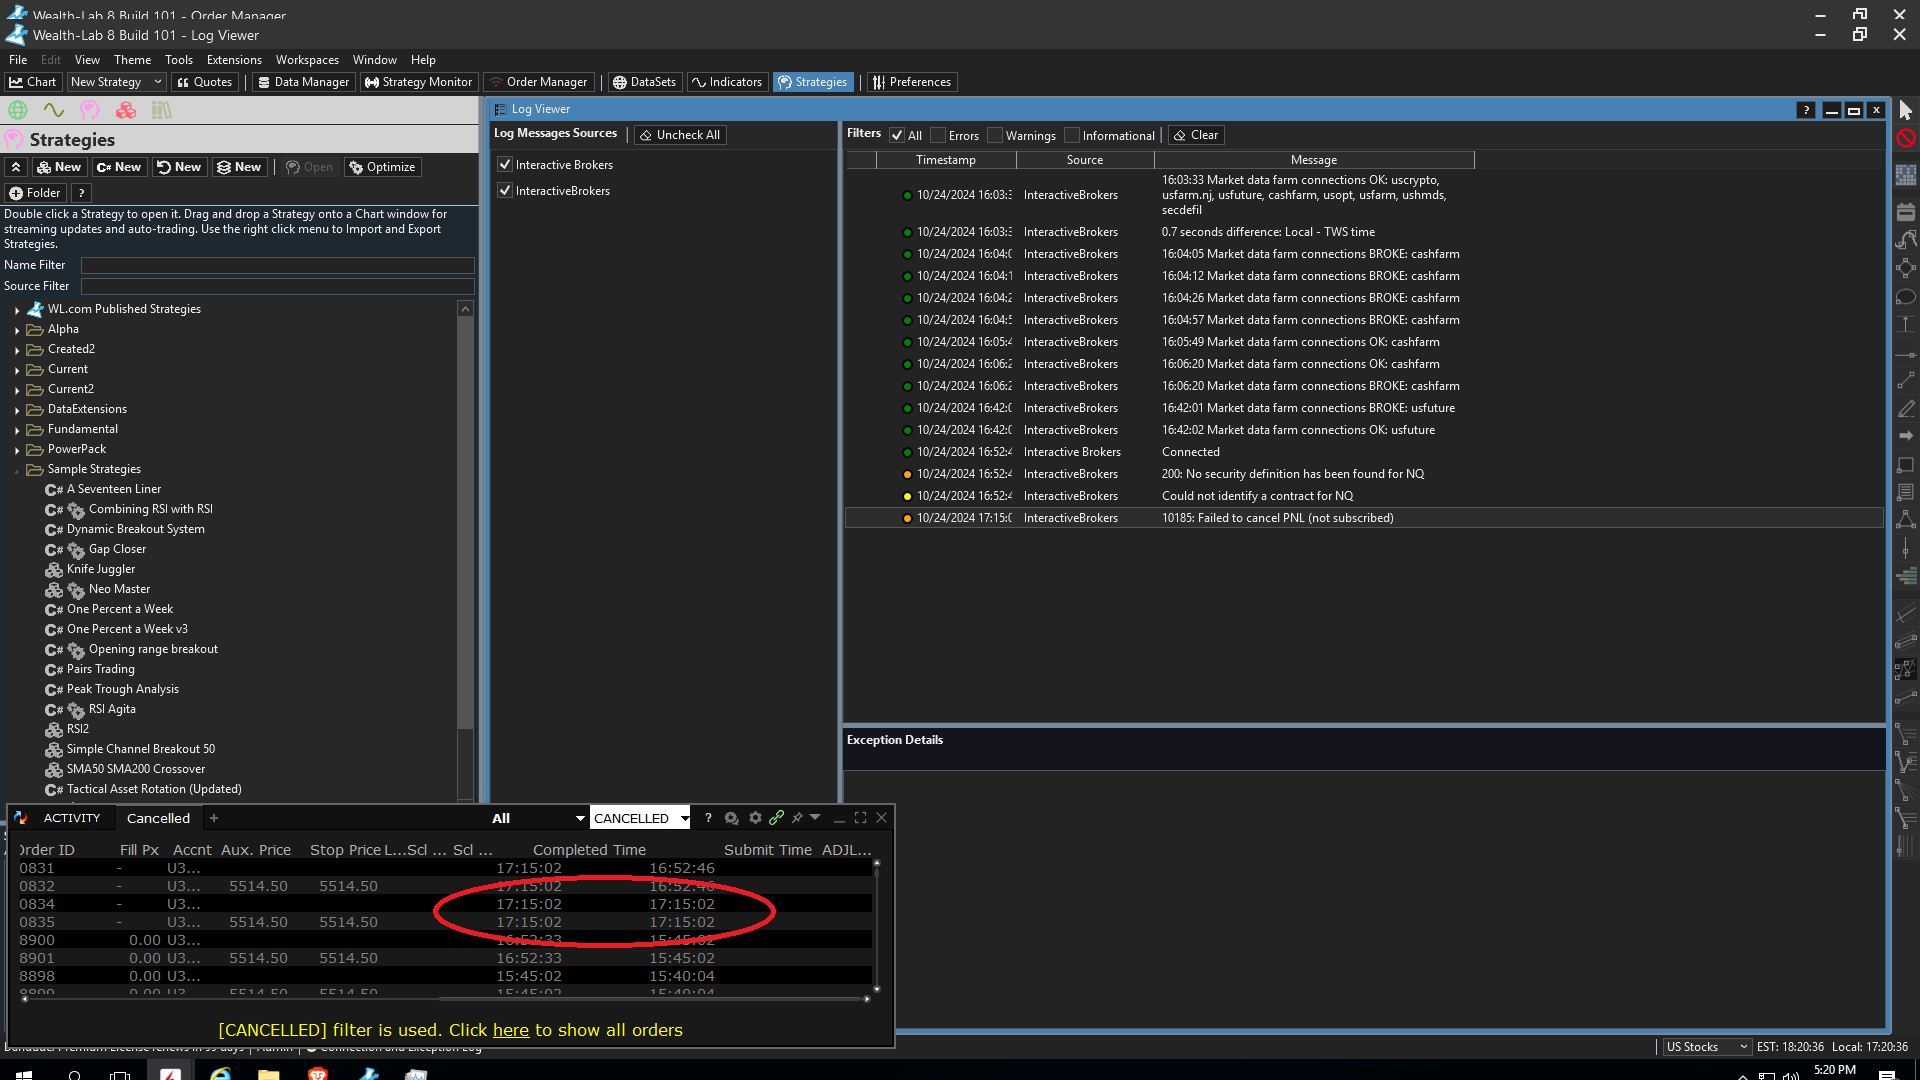Click the Uncheck All button
Image resolution: width=1920 pixels, height=1080 pixels.
[x=679, y=135]
